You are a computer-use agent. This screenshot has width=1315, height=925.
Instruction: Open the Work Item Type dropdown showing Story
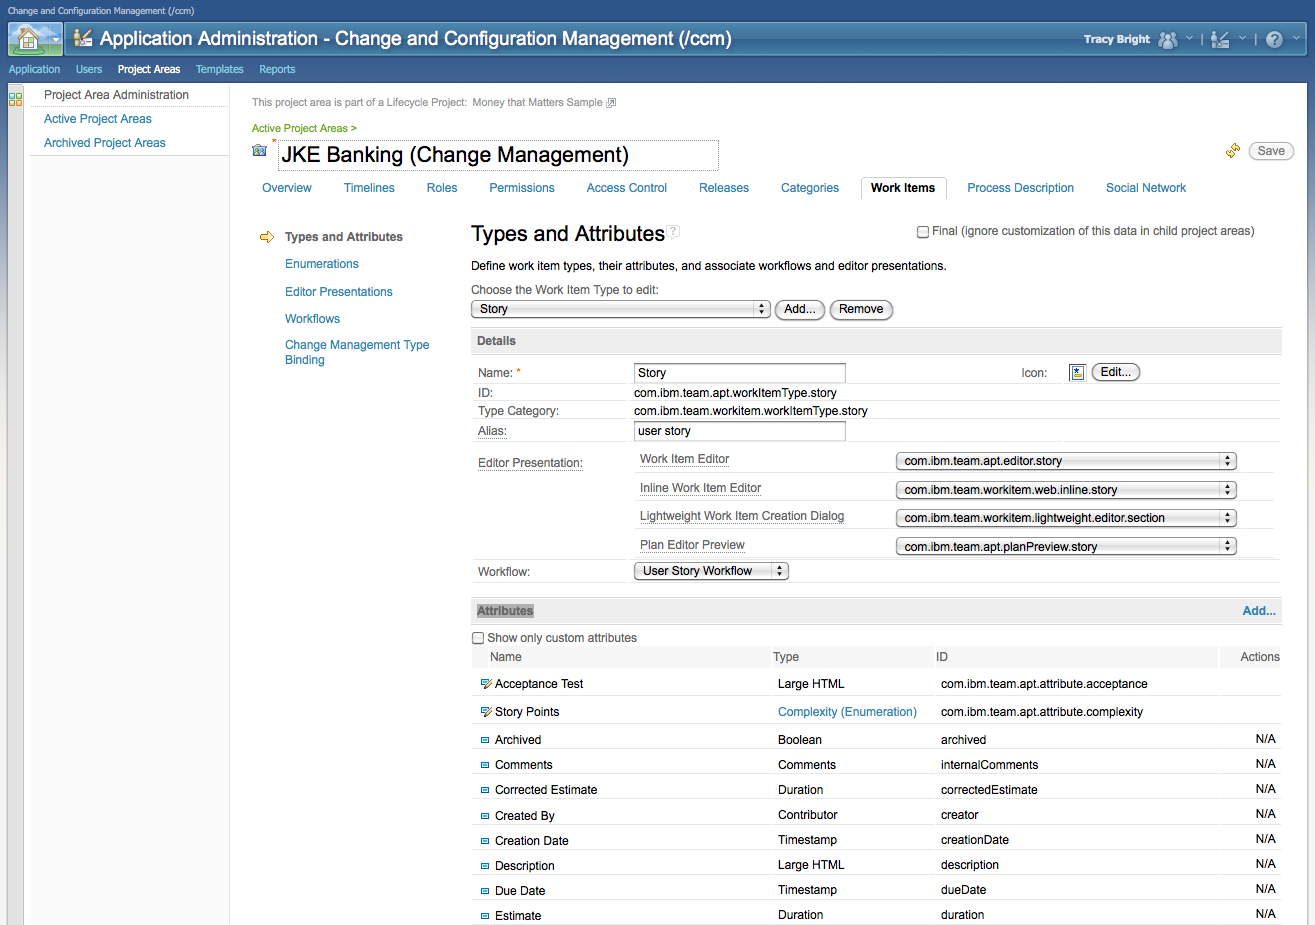[x=620, y=309]
